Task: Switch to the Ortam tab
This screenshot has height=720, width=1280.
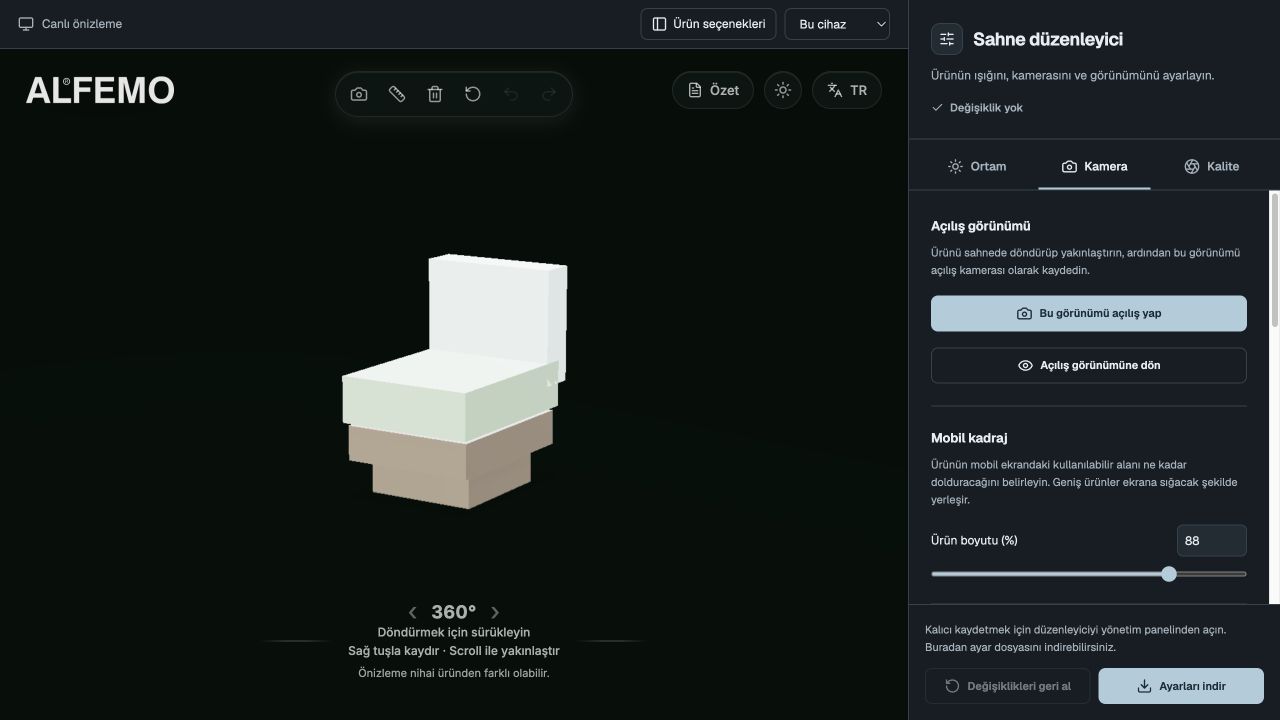Action: tap(977, 166)
